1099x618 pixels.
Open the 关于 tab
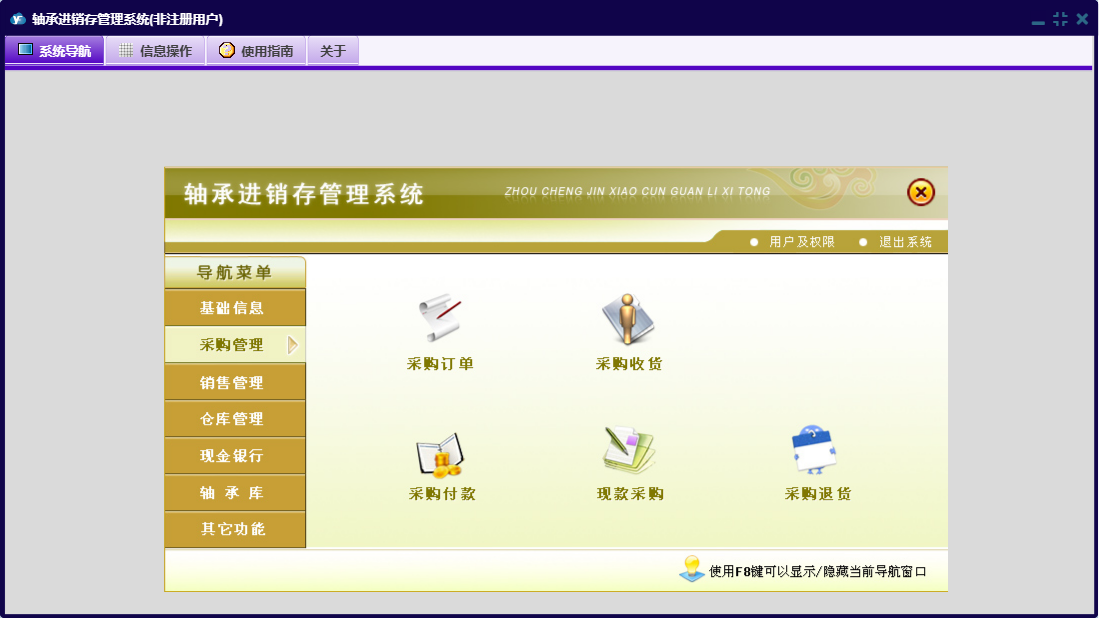(x=333, y=50)
